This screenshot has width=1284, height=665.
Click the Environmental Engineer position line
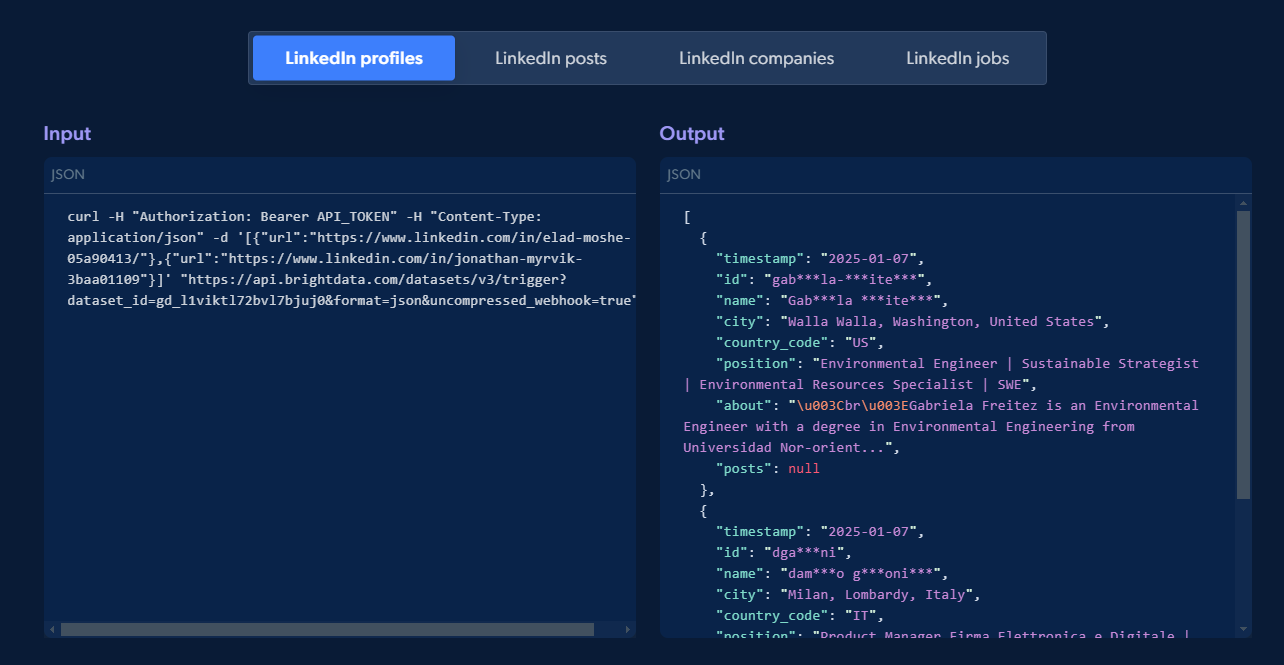957,364
